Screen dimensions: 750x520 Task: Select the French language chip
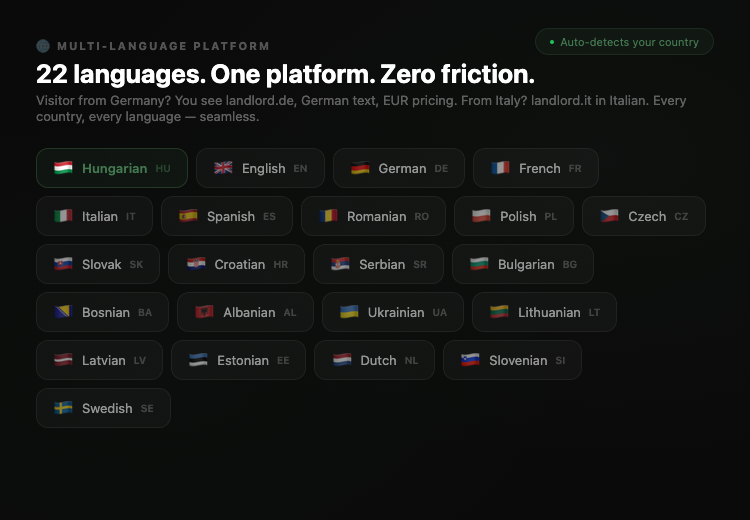(536, 168)
